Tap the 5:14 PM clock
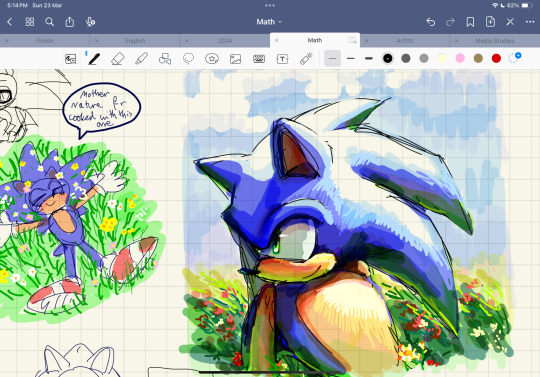 [17, 6]
